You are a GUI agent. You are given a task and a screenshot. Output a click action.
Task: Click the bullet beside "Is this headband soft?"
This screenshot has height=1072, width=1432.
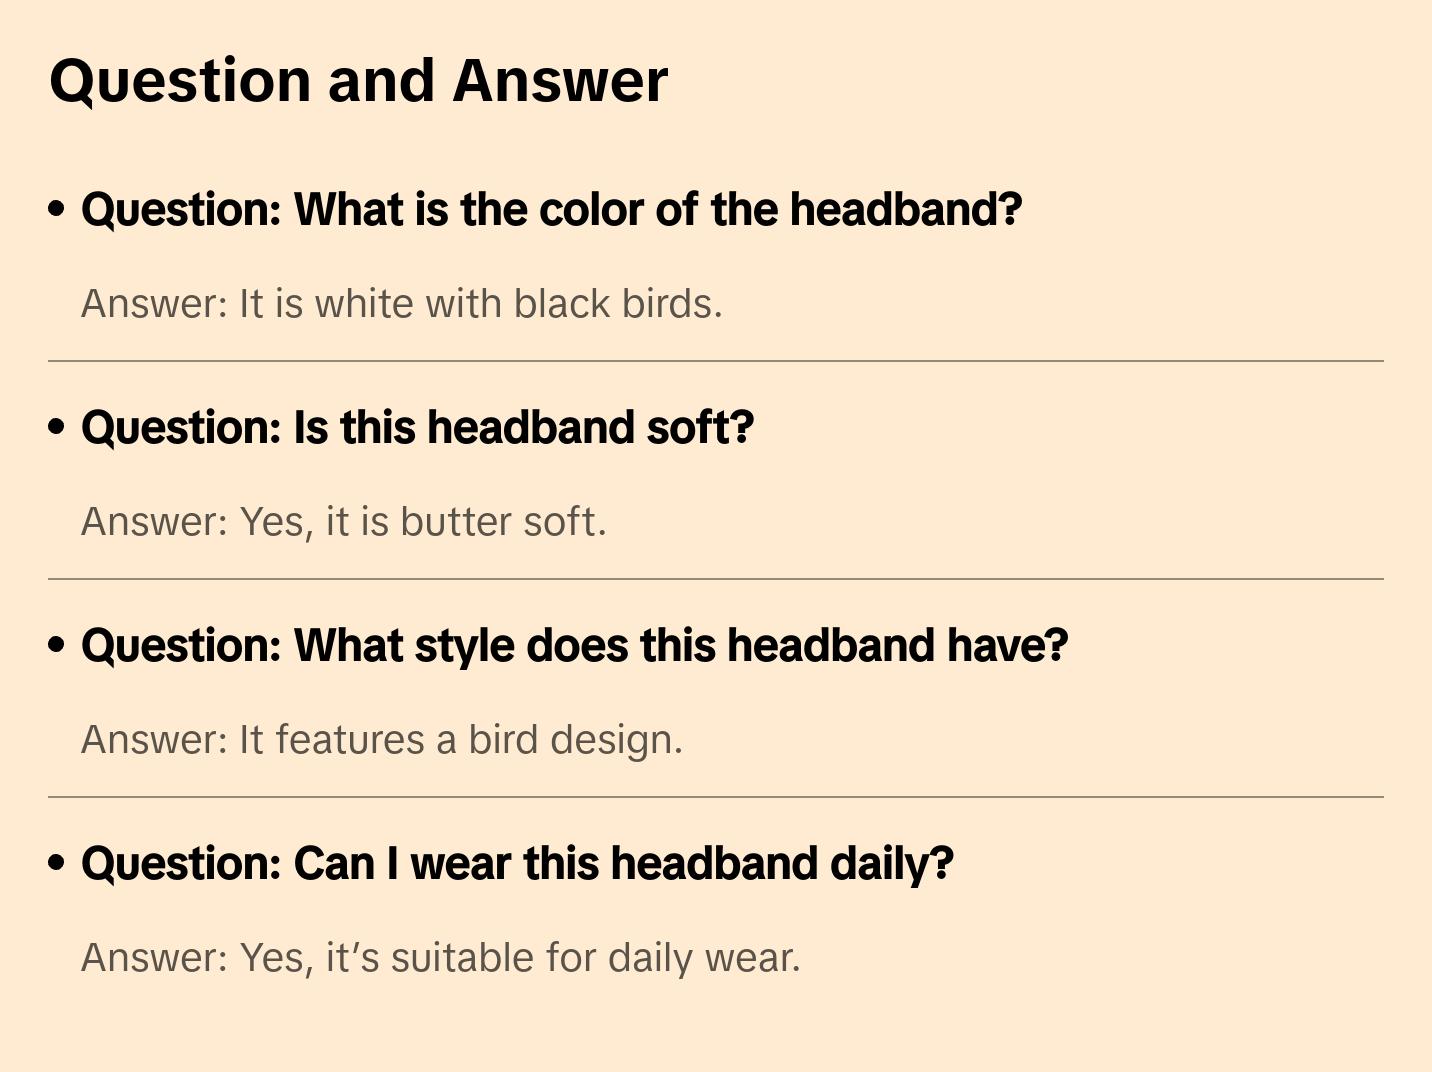pyautogui.click(x=57, y=427)
